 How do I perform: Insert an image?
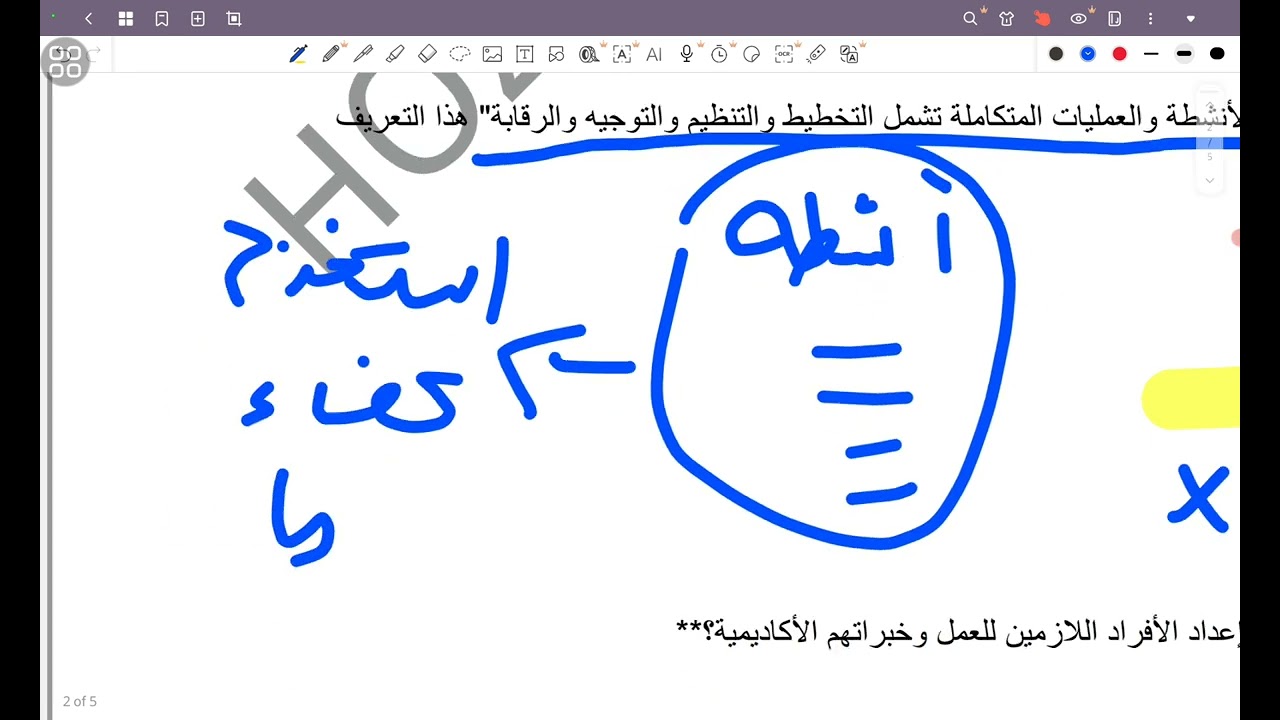[492, 54]
